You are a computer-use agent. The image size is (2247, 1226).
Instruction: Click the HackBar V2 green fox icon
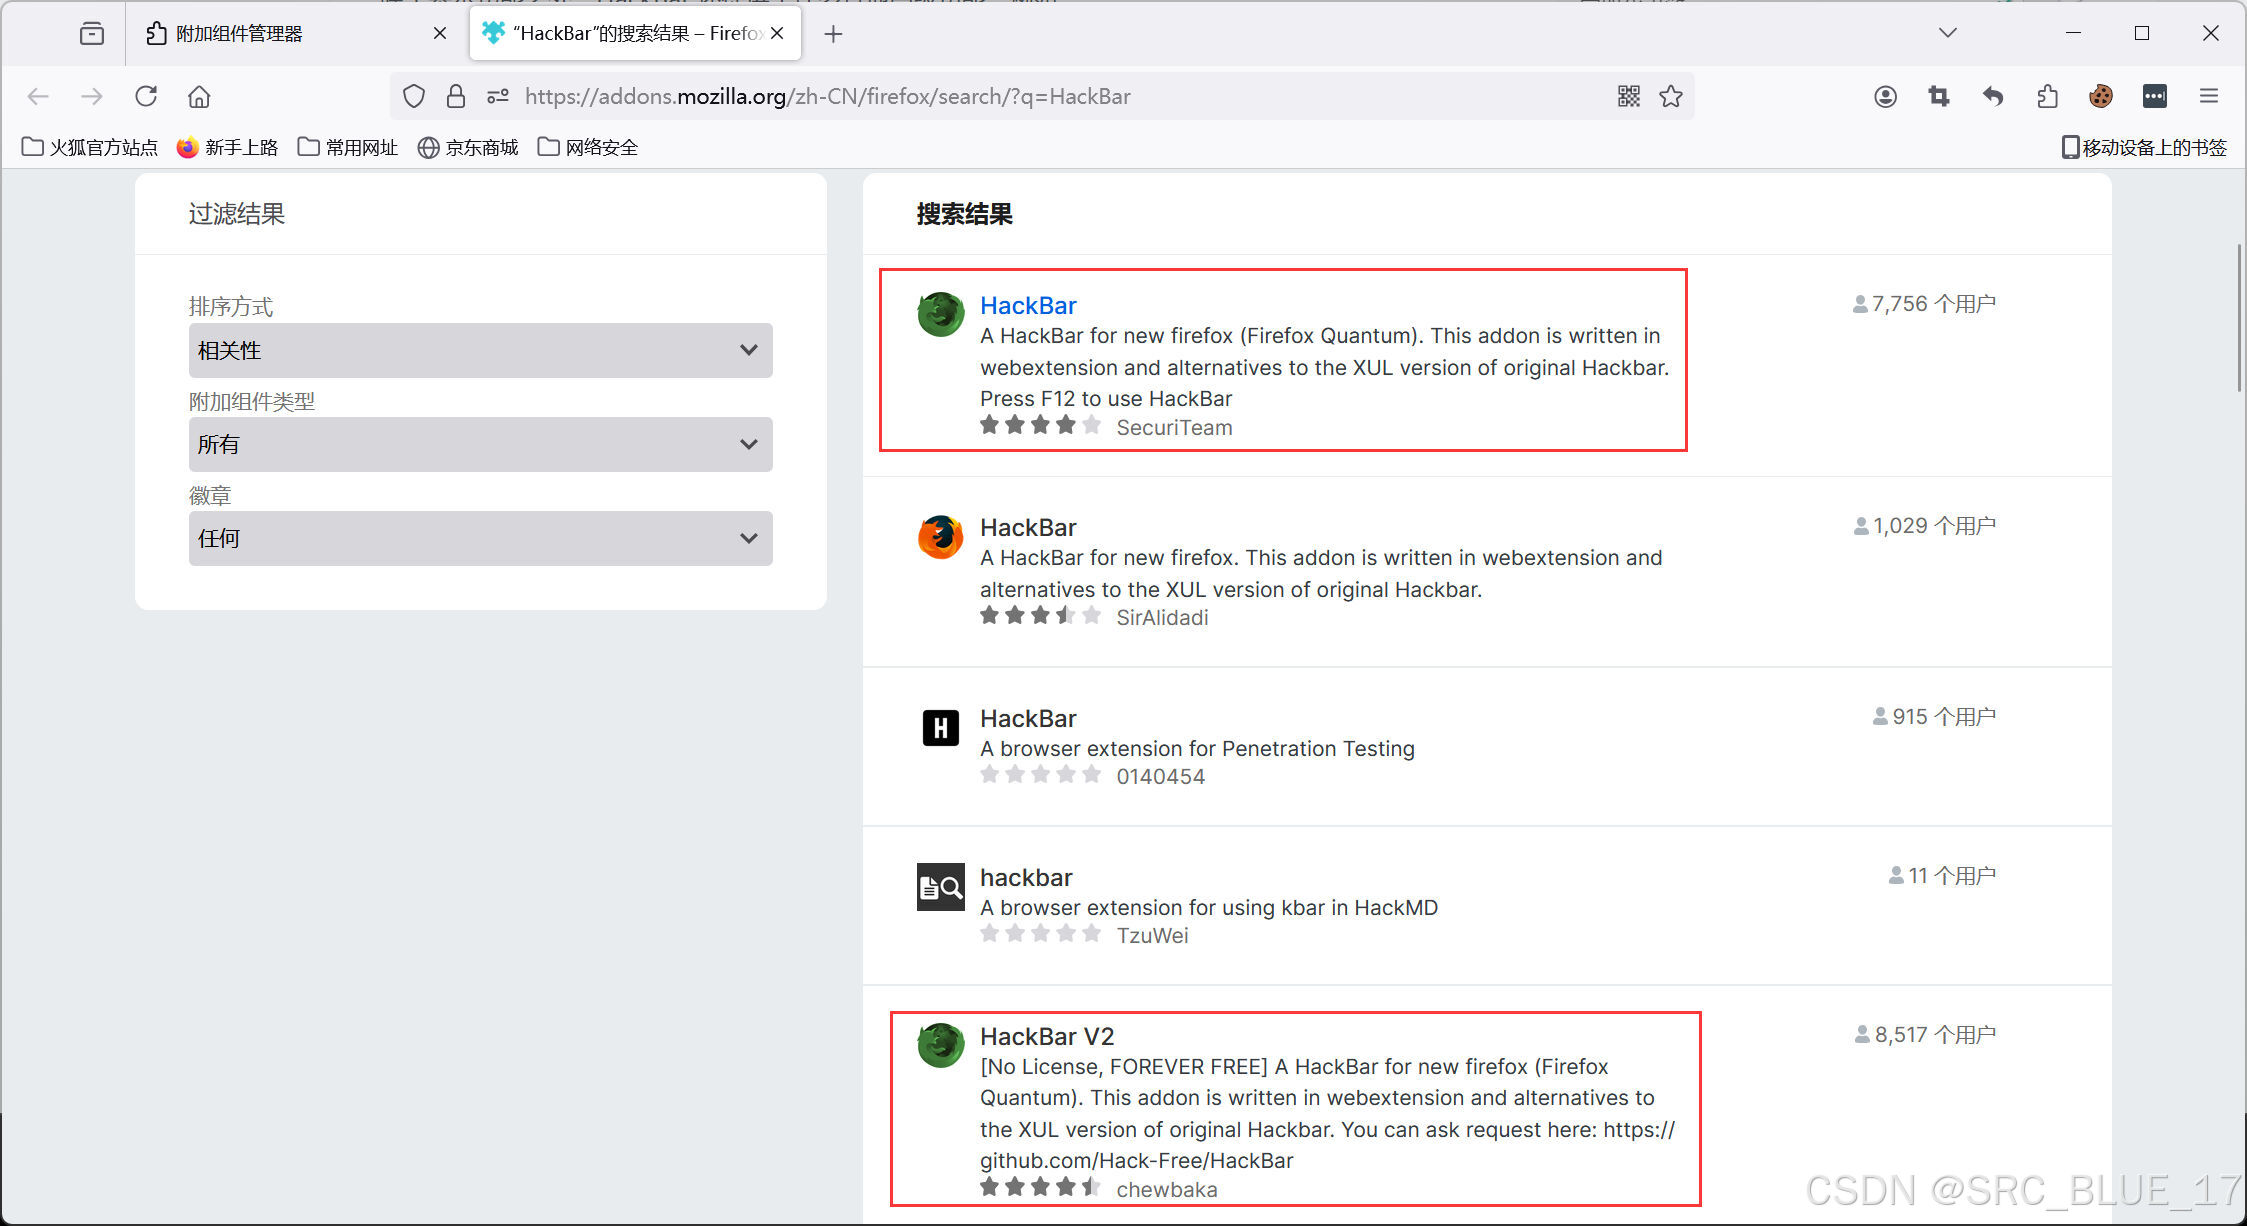point(940,1045)
